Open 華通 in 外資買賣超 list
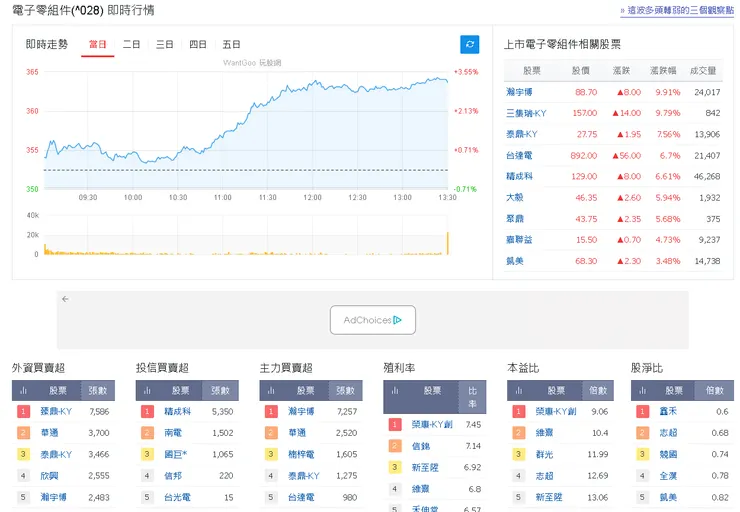740x512 pixels. point(48,433)
